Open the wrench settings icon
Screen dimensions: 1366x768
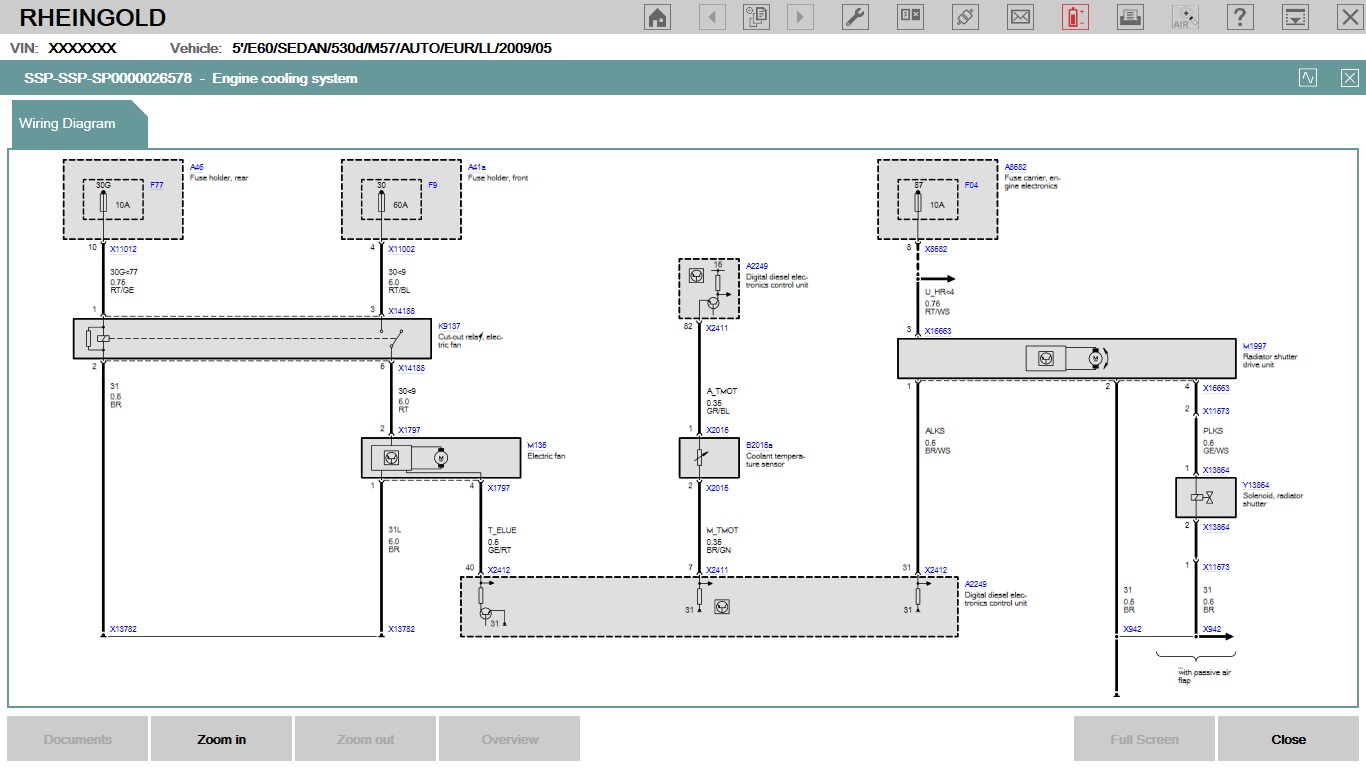[x=855, y=17]
